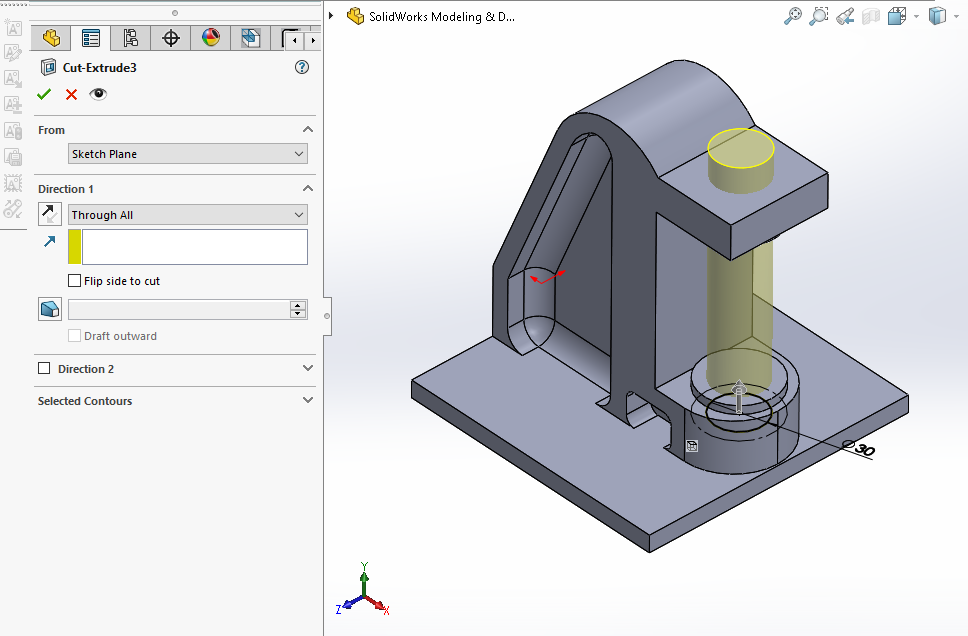Expand the Selected Contours section
968x636 pixels.
point(307,401)
